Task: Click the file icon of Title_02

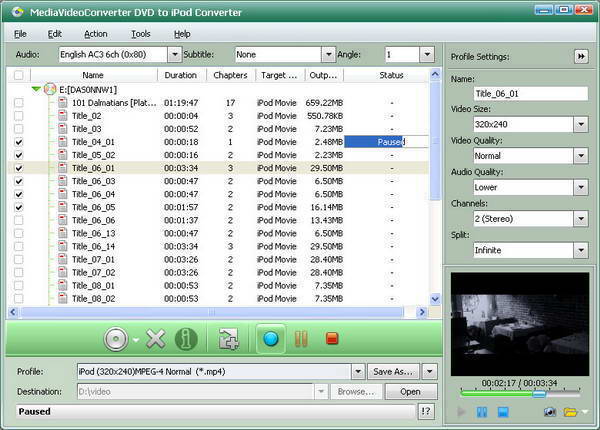Action: pyautogui.click(x=63, y=116)
